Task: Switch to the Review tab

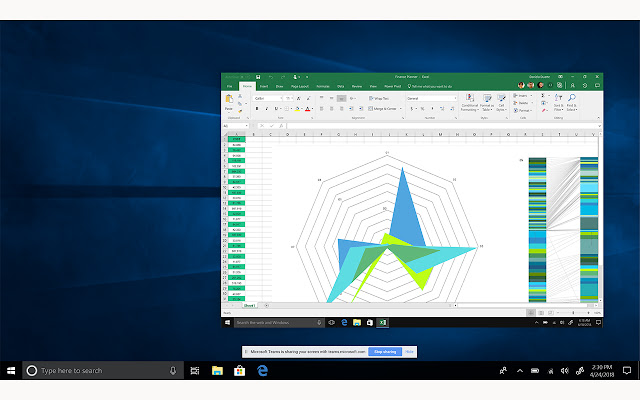Action: point(357,87)
